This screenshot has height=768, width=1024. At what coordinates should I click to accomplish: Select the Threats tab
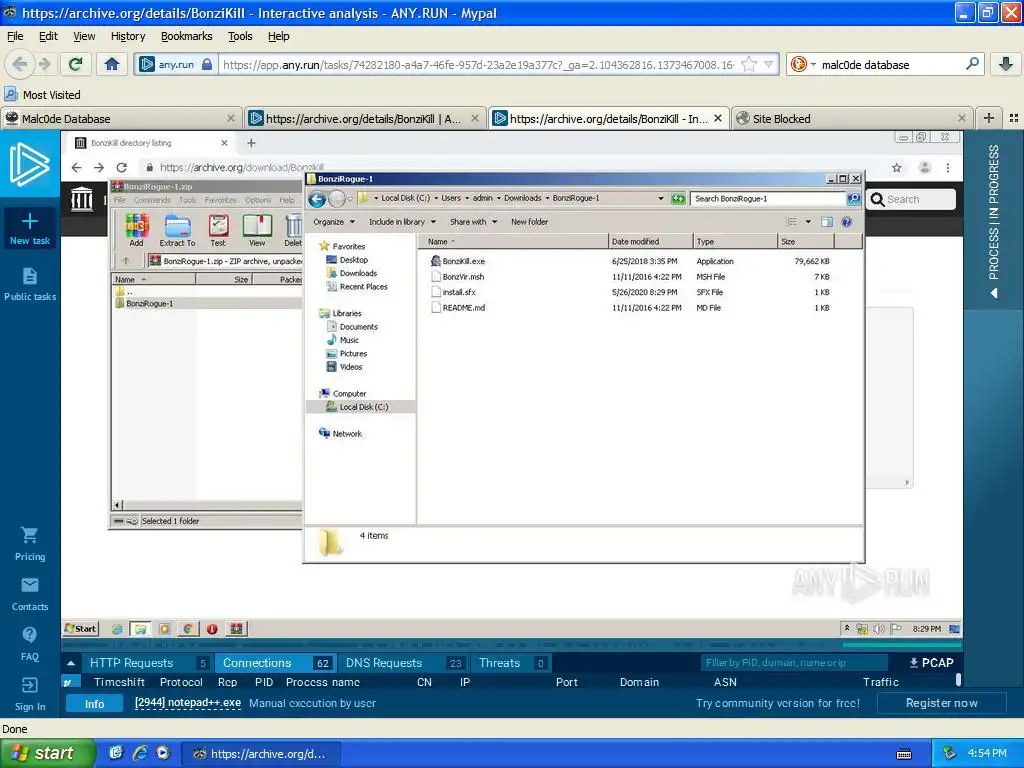tap(511, 663)
